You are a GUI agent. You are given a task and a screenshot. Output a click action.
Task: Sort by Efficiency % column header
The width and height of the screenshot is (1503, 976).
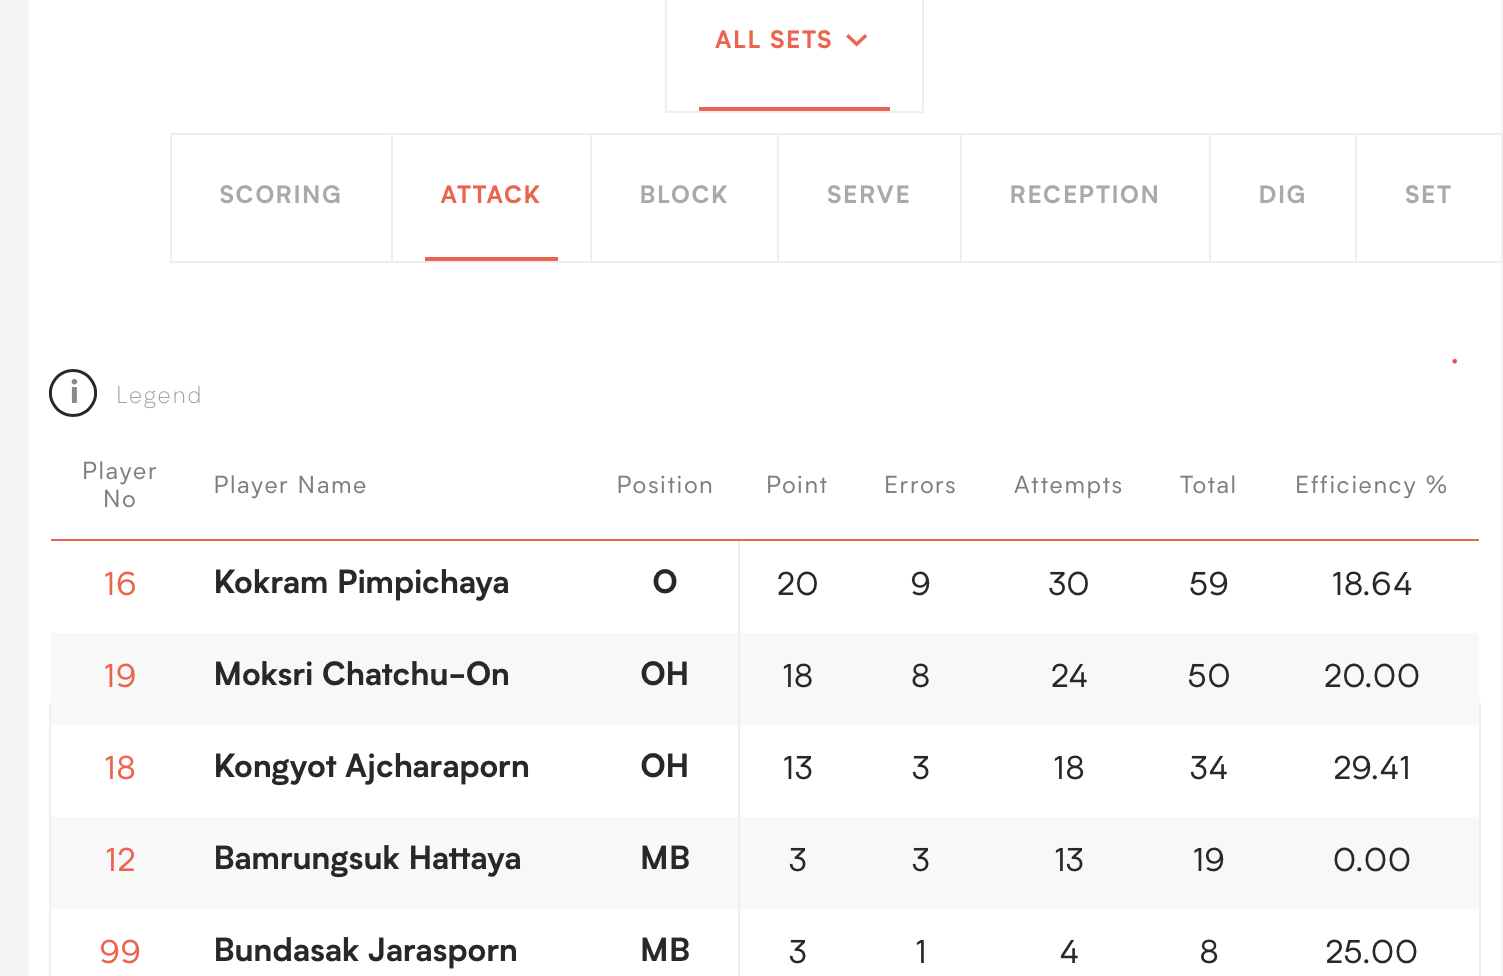[1371, 485]
